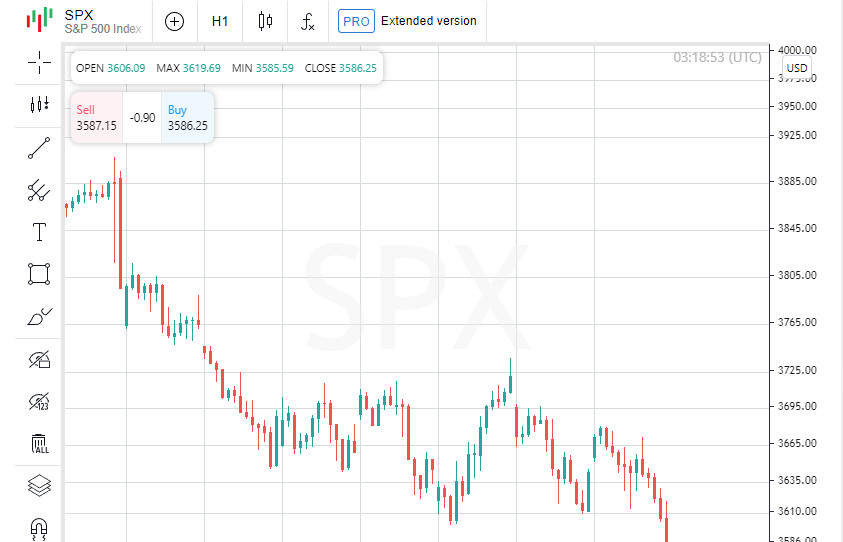Viewport: 843px width, 542px height.
Task: Open the object layers panel
Action: [39, 486]
